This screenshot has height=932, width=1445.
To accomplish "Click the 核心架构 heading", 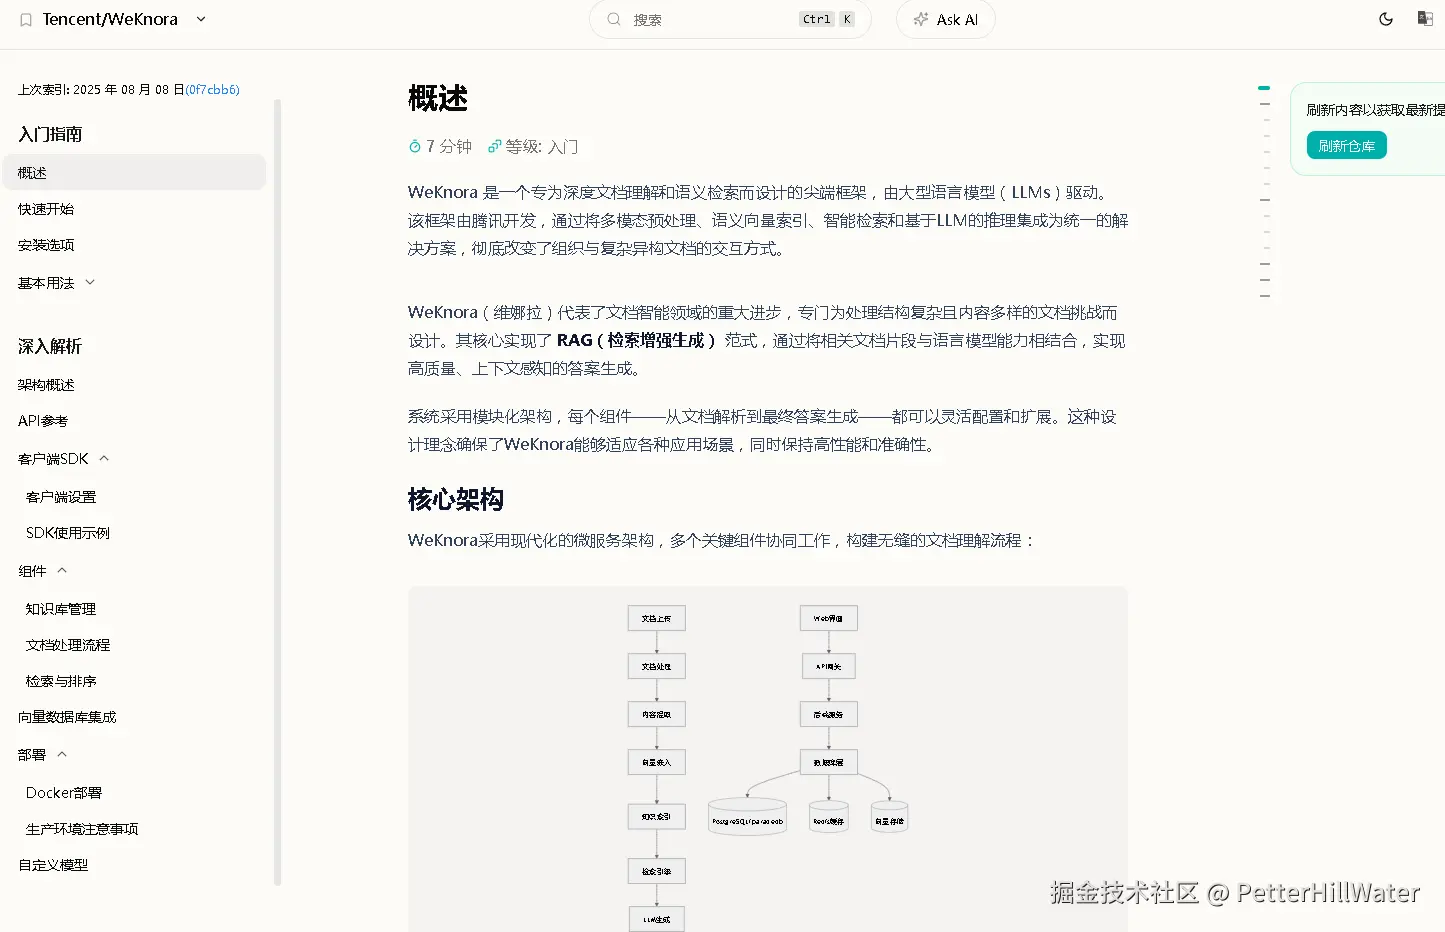I will (456, 499).
